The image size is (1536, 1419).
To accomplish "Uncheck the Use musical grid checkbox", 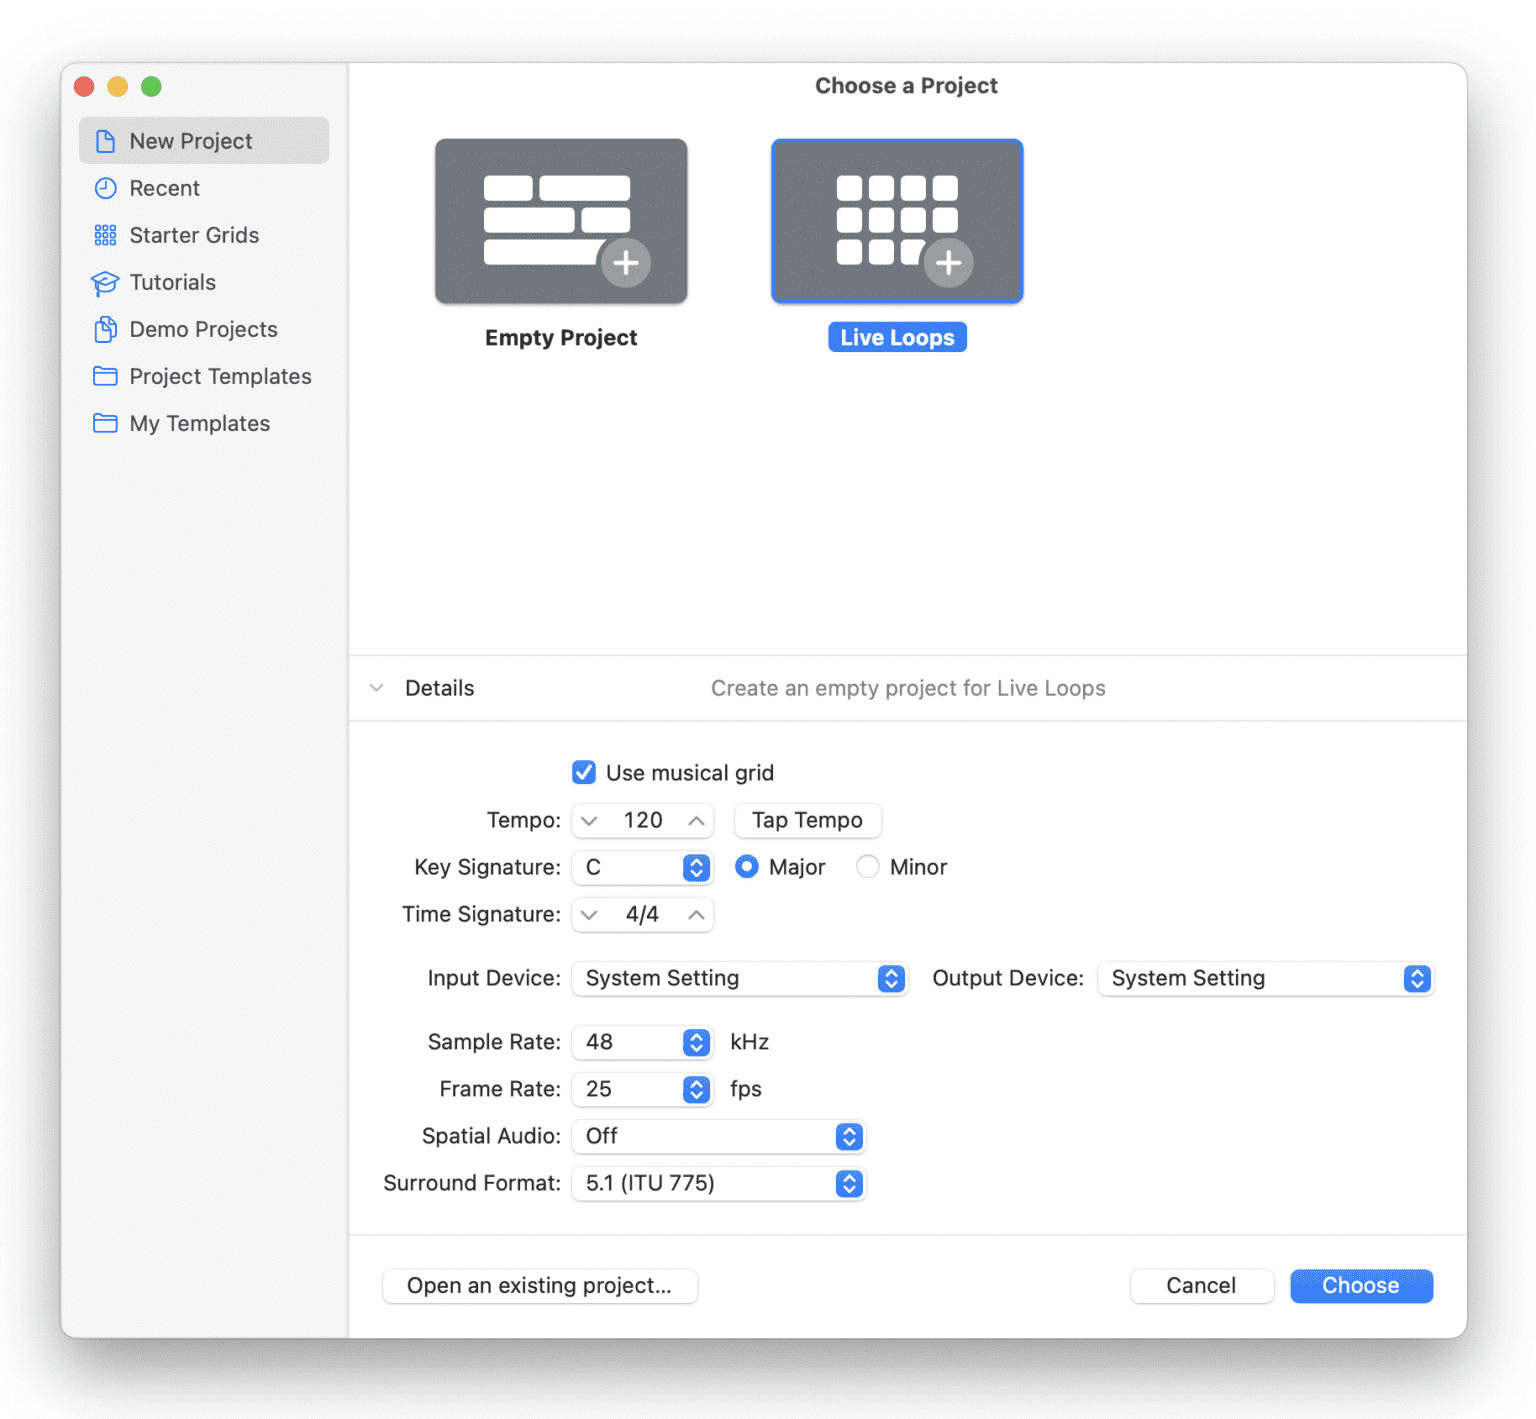I will (584, 772).
